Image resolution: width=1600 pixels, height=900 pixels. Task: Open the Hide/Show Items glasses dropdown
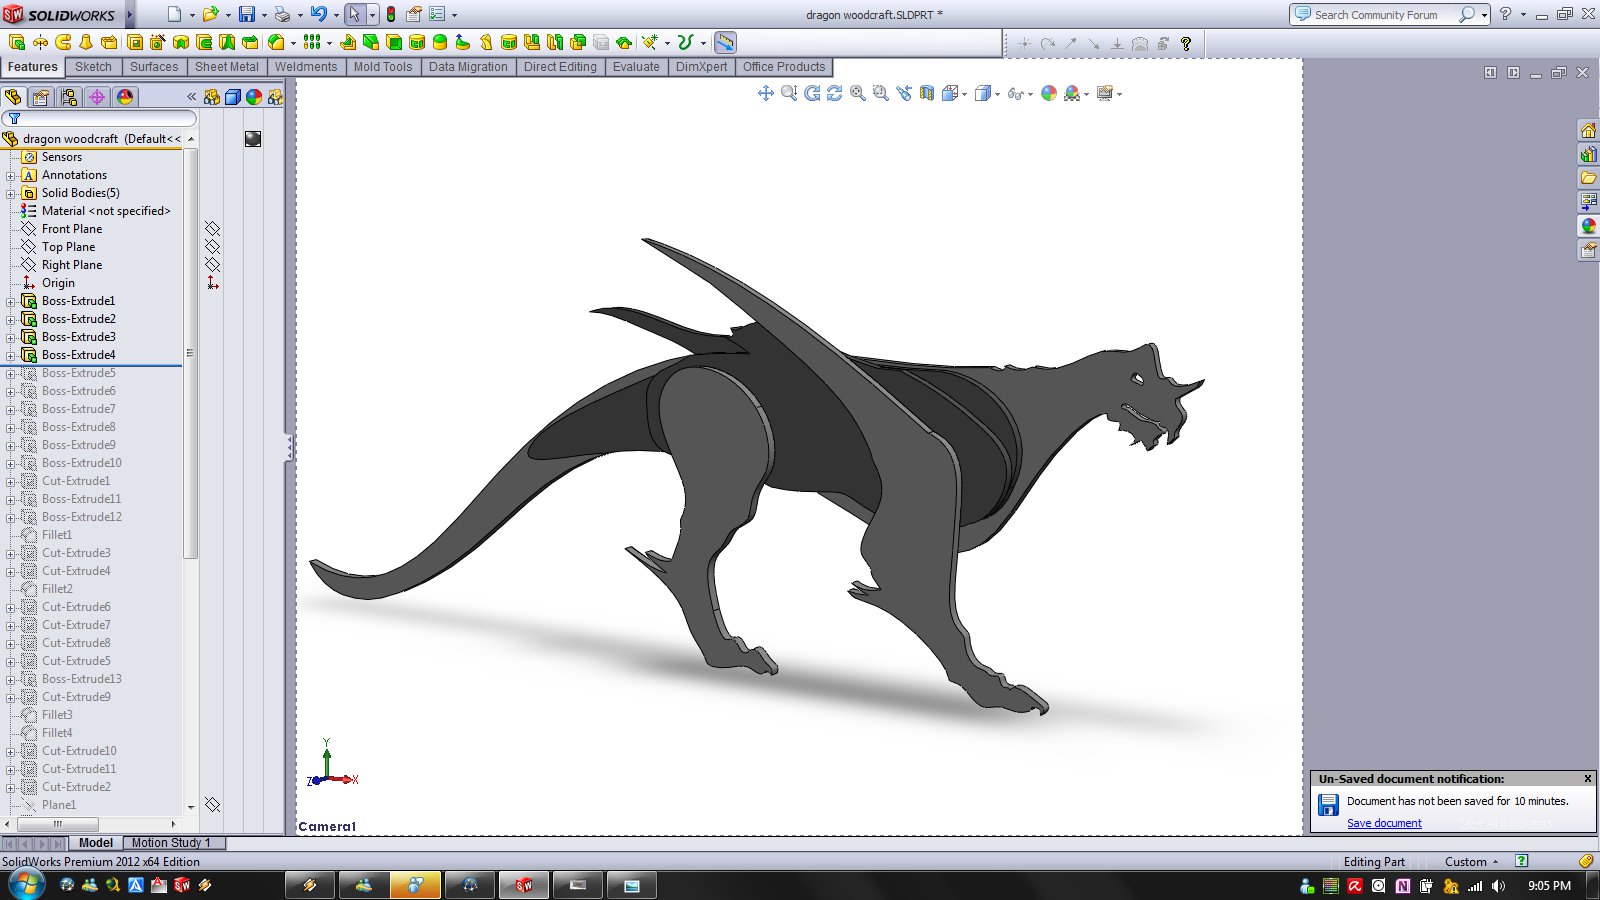(x=1018, y=93)
